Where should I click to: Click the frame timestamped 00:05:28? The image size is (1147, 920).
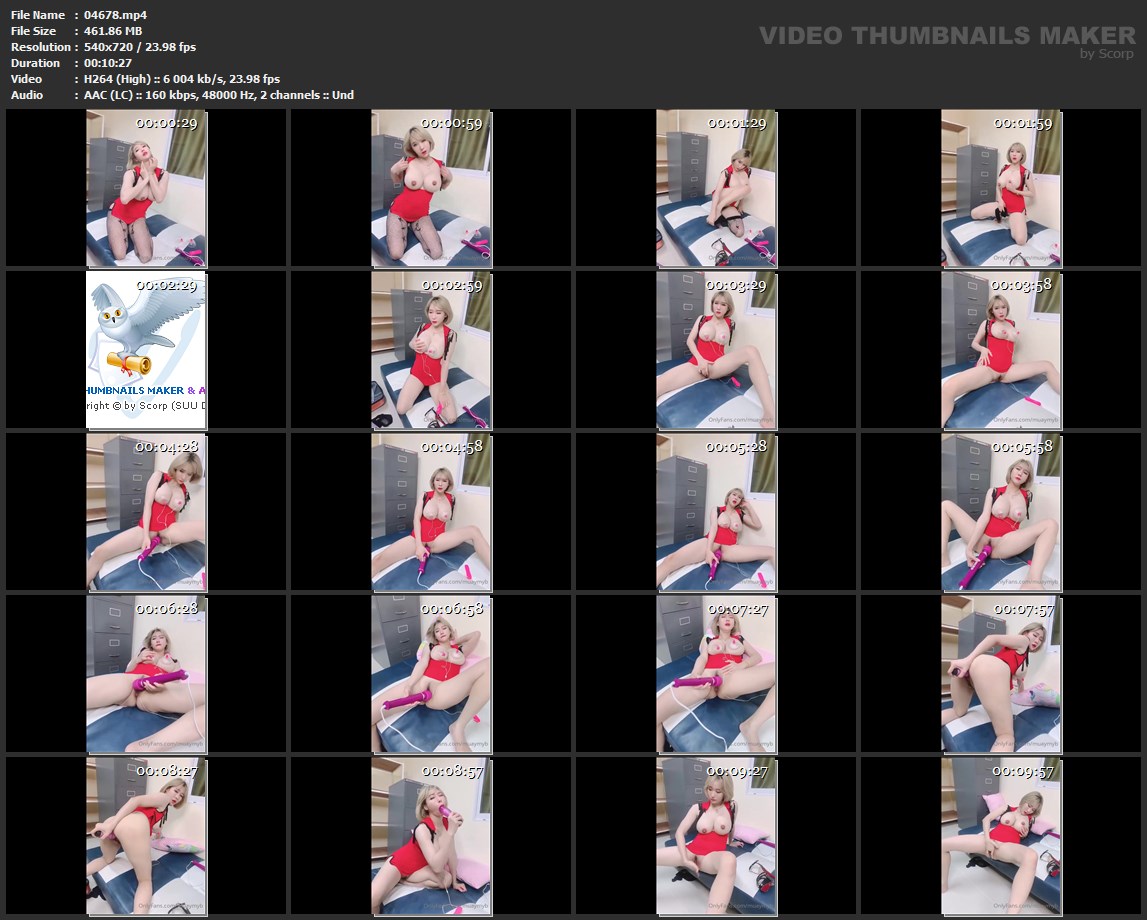coord(716,511)
